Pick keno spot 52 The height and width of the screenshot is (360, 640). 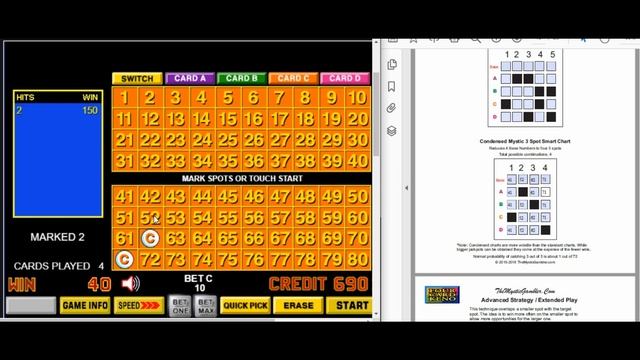(x=150, y=218)
